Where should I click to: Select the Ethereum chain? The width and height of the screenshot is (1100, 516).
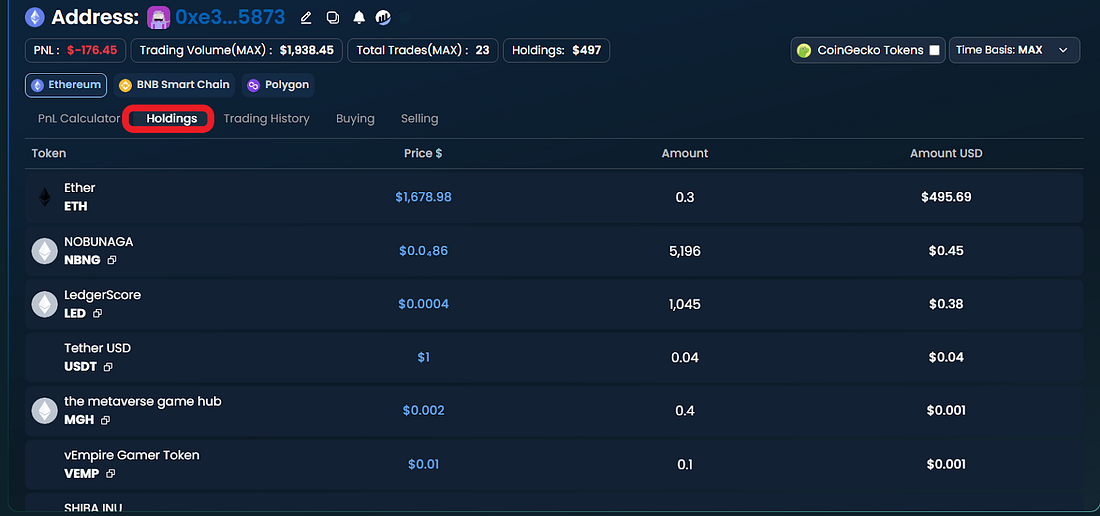pos(66,85)
